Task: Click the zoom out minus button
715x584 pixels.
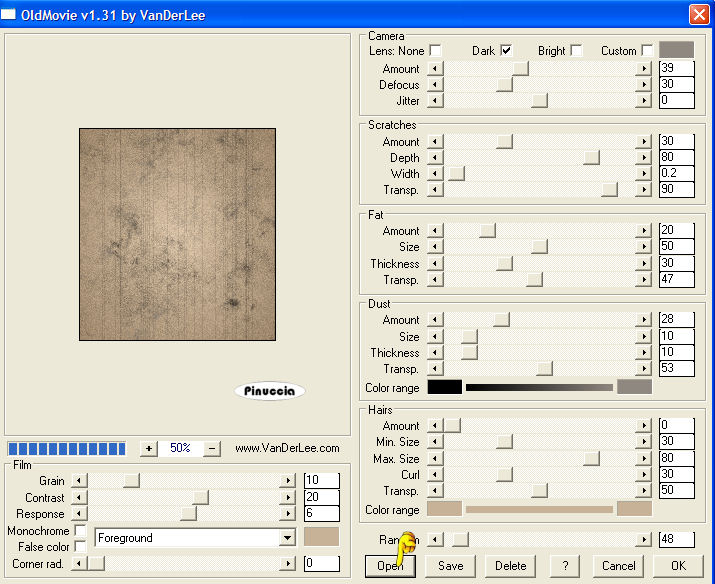Action: [x=211, y=449]
